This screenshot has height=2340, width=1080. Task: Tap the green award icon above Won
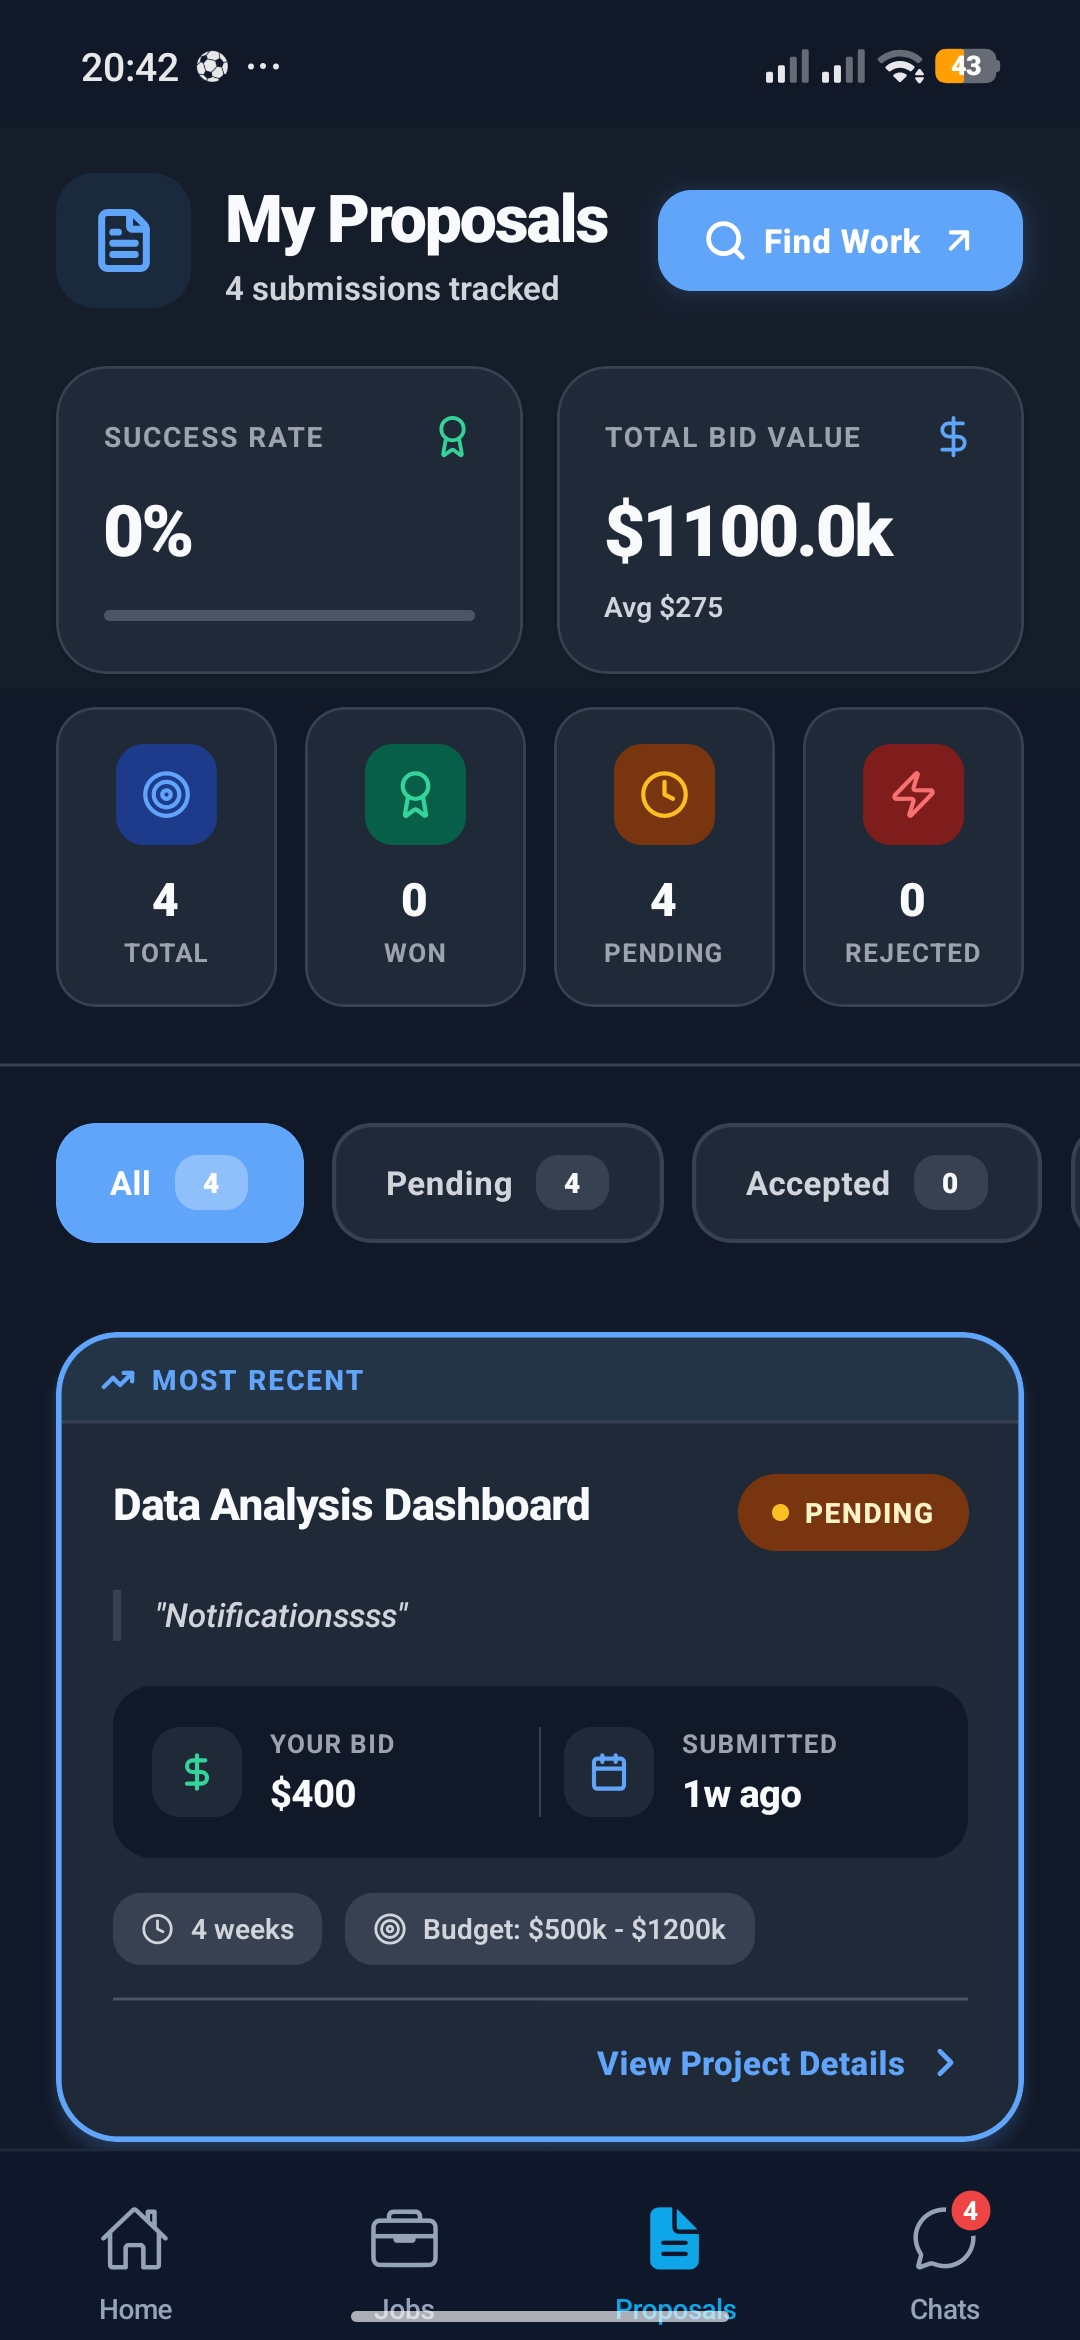(x=415, y=795)
